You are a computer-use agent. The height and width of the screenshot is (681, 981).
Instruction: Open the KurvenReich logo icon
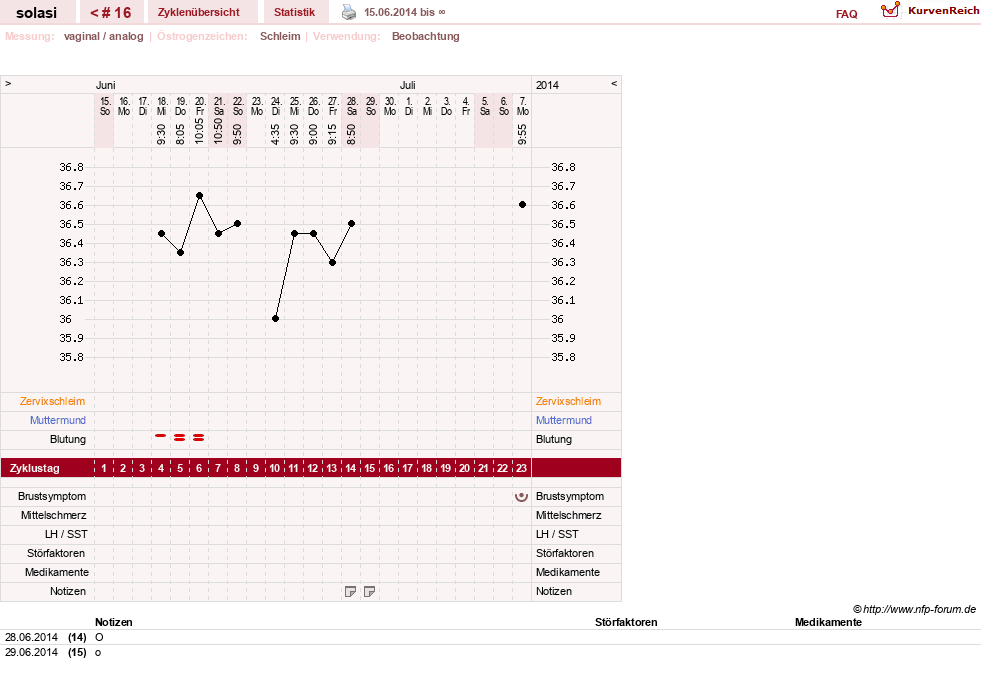pos(890,10)
